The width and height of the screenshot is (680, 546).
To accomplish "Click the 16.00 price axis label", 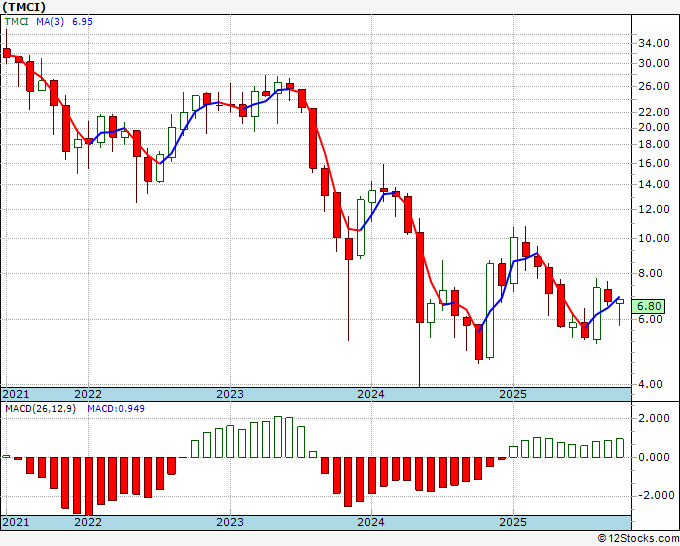I will 654,163.
